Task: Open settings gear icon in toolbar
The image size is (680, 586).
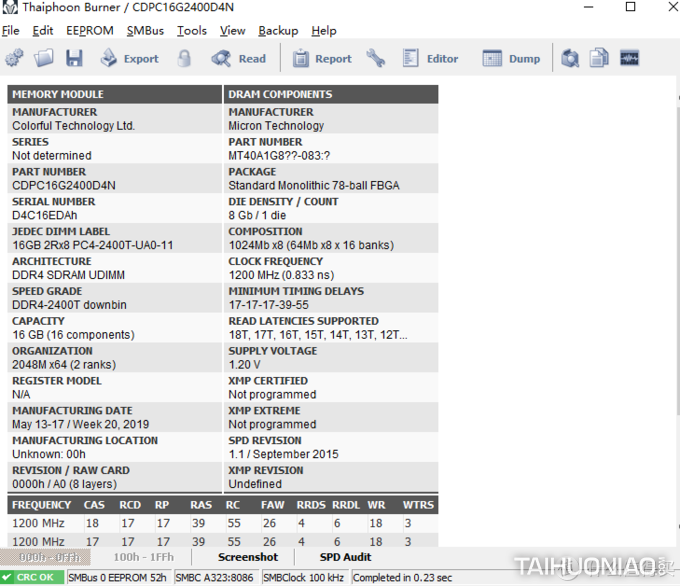Action: tap(14, 58)
